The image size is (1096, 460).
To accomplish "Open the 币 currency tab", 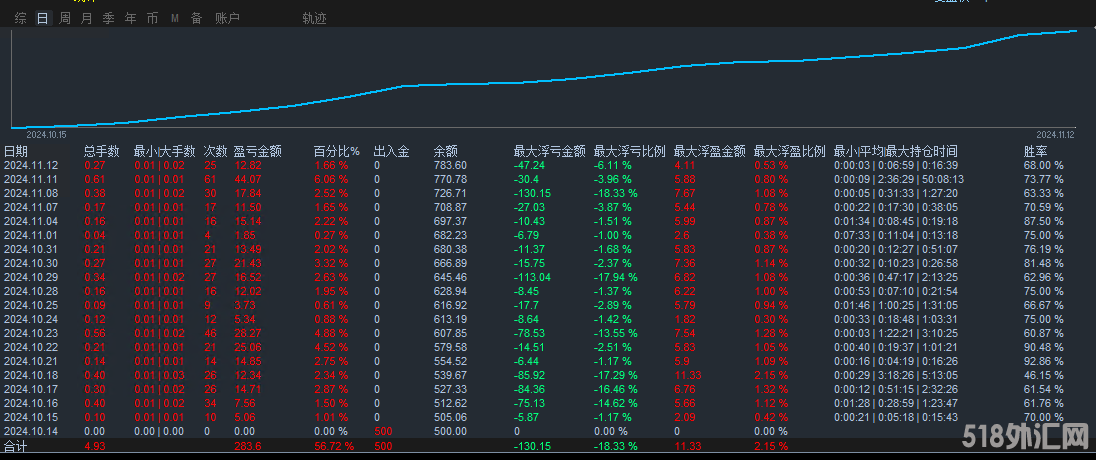I will tap(152, 18).
